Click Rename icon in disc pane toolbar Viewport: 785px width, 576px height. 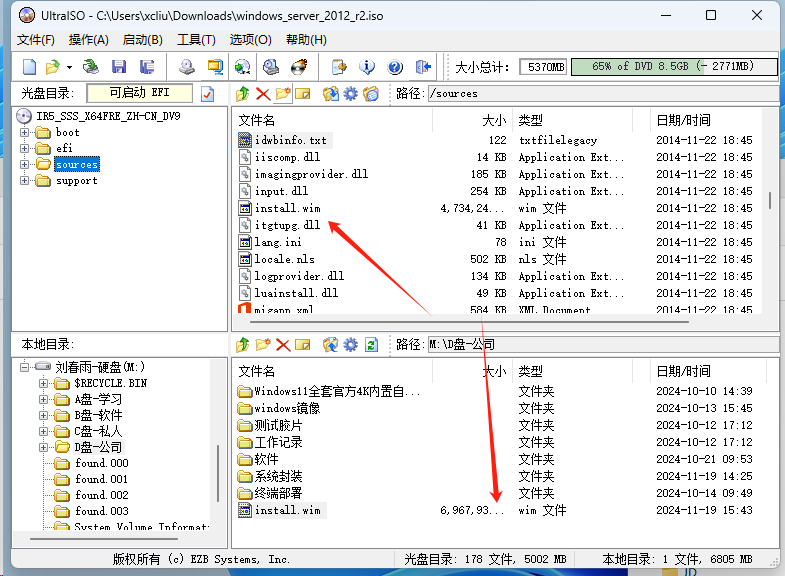[303, 94]
